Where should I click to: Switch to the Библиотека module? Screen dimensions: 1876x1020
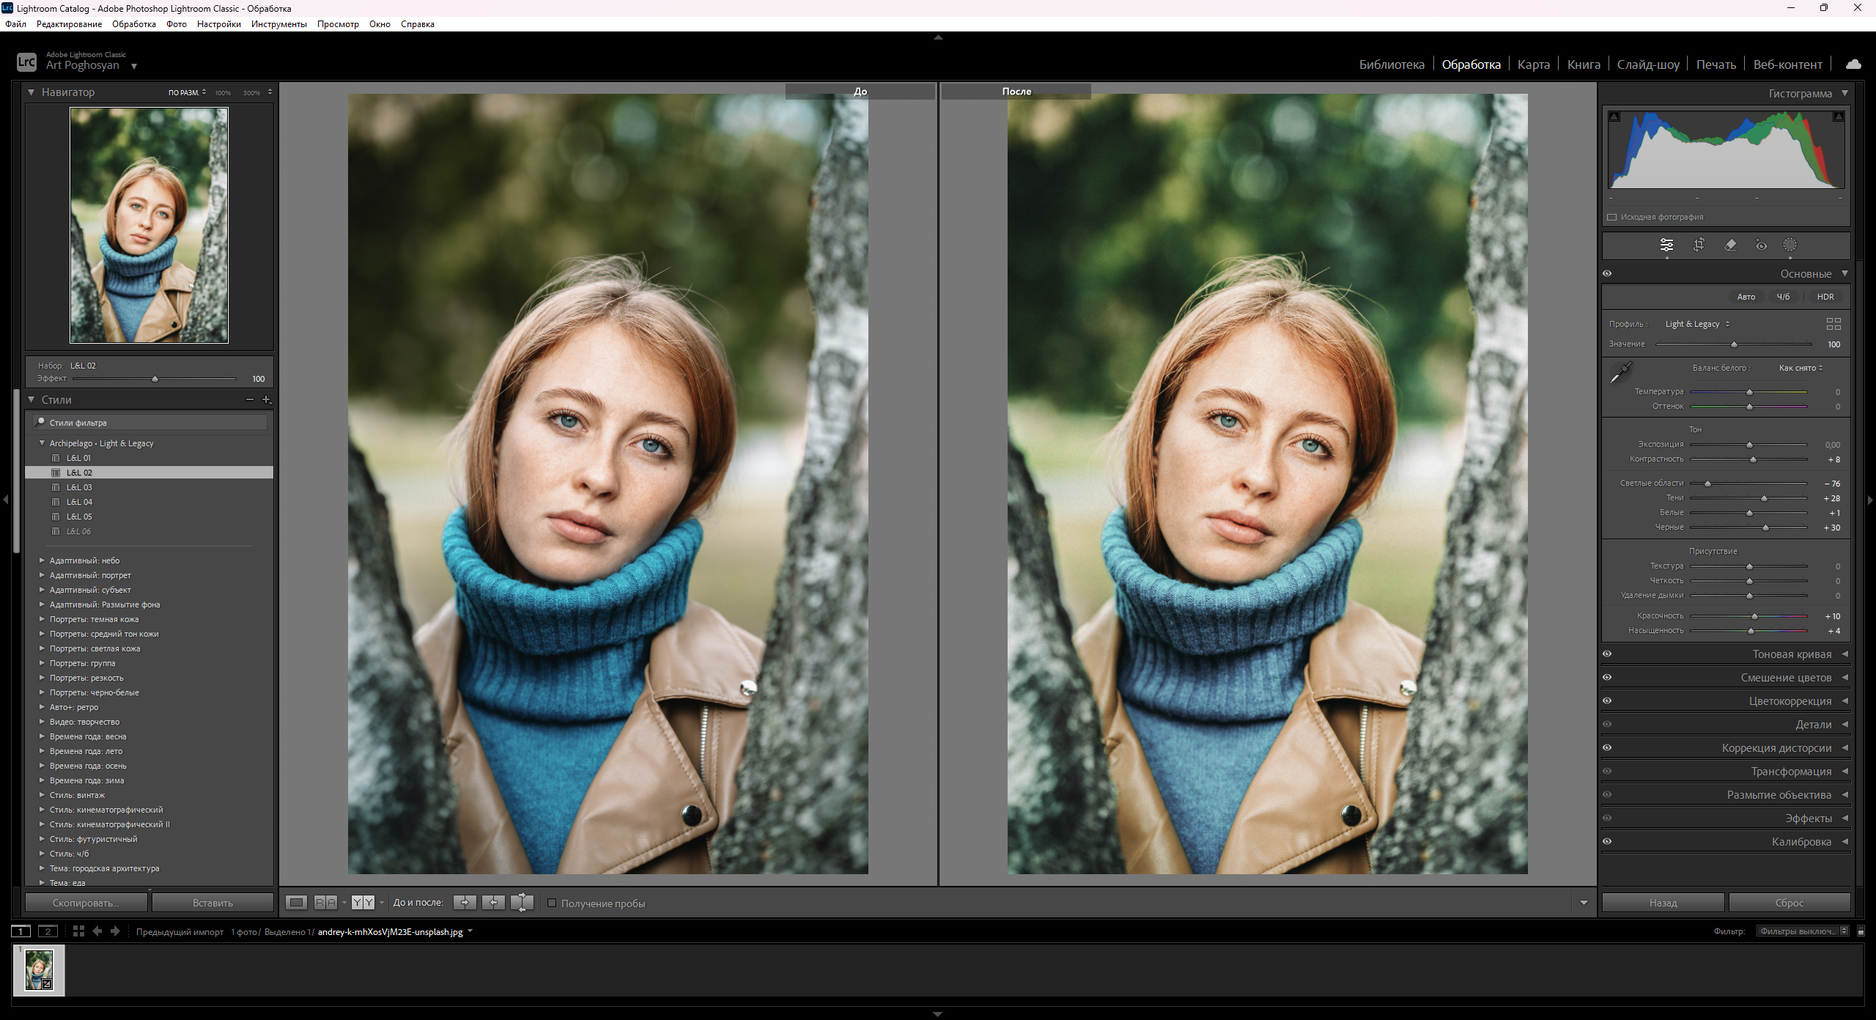1391,65
